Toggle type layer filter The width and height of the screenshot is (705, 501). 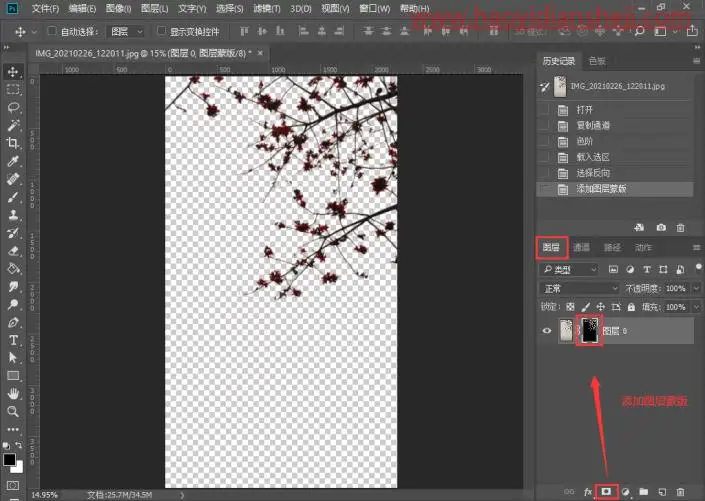pyautogui.click(x=647, y=269)
